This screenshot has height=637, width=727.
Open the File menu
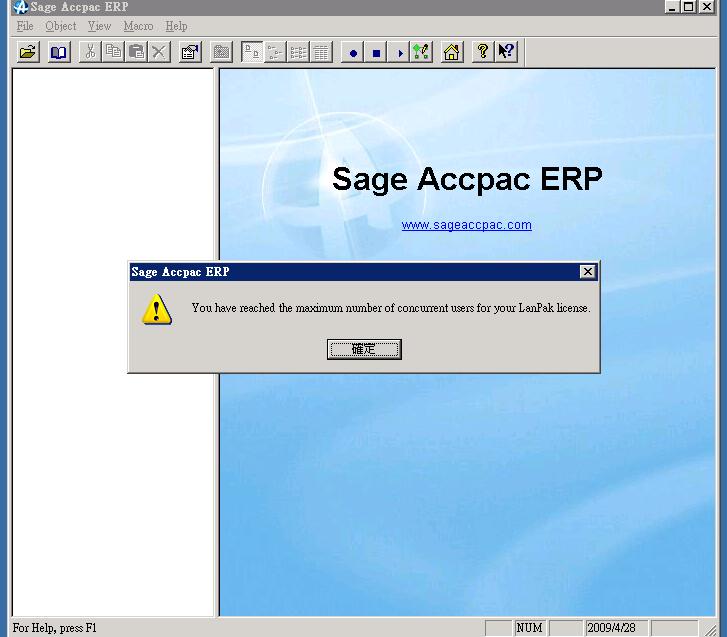point(25,26)
